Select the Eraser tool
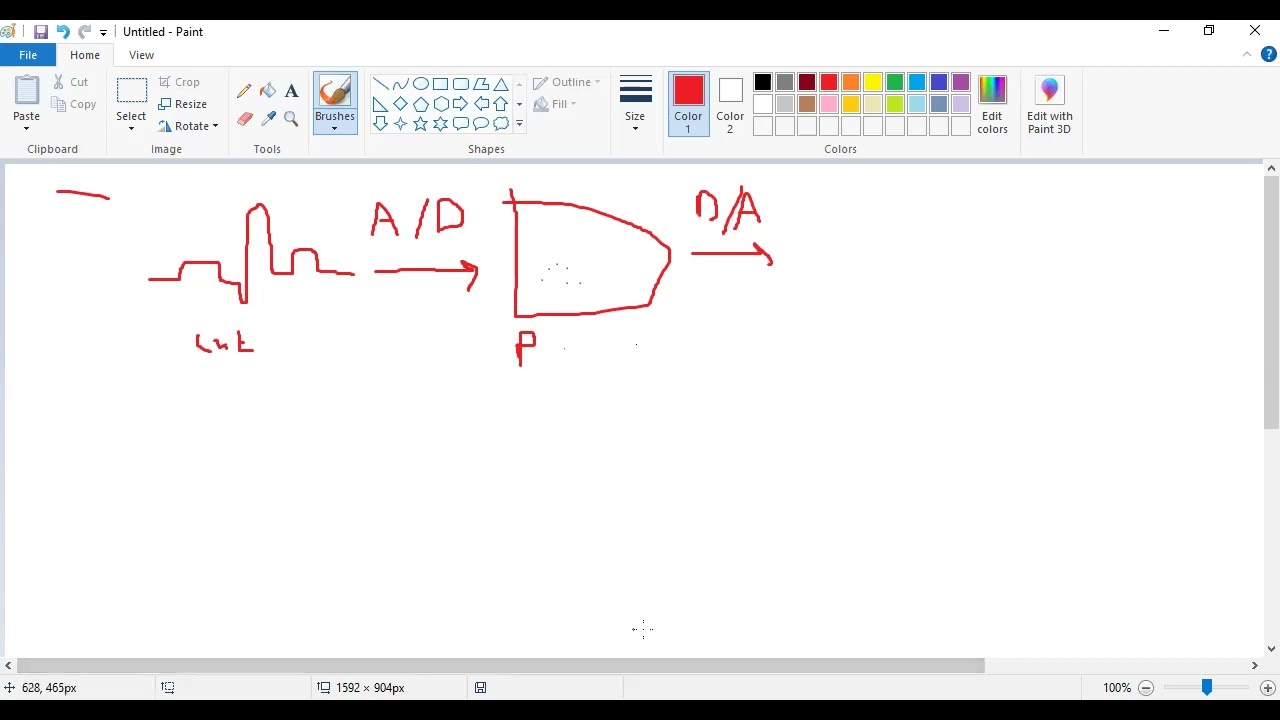 [x=244, y=118]
